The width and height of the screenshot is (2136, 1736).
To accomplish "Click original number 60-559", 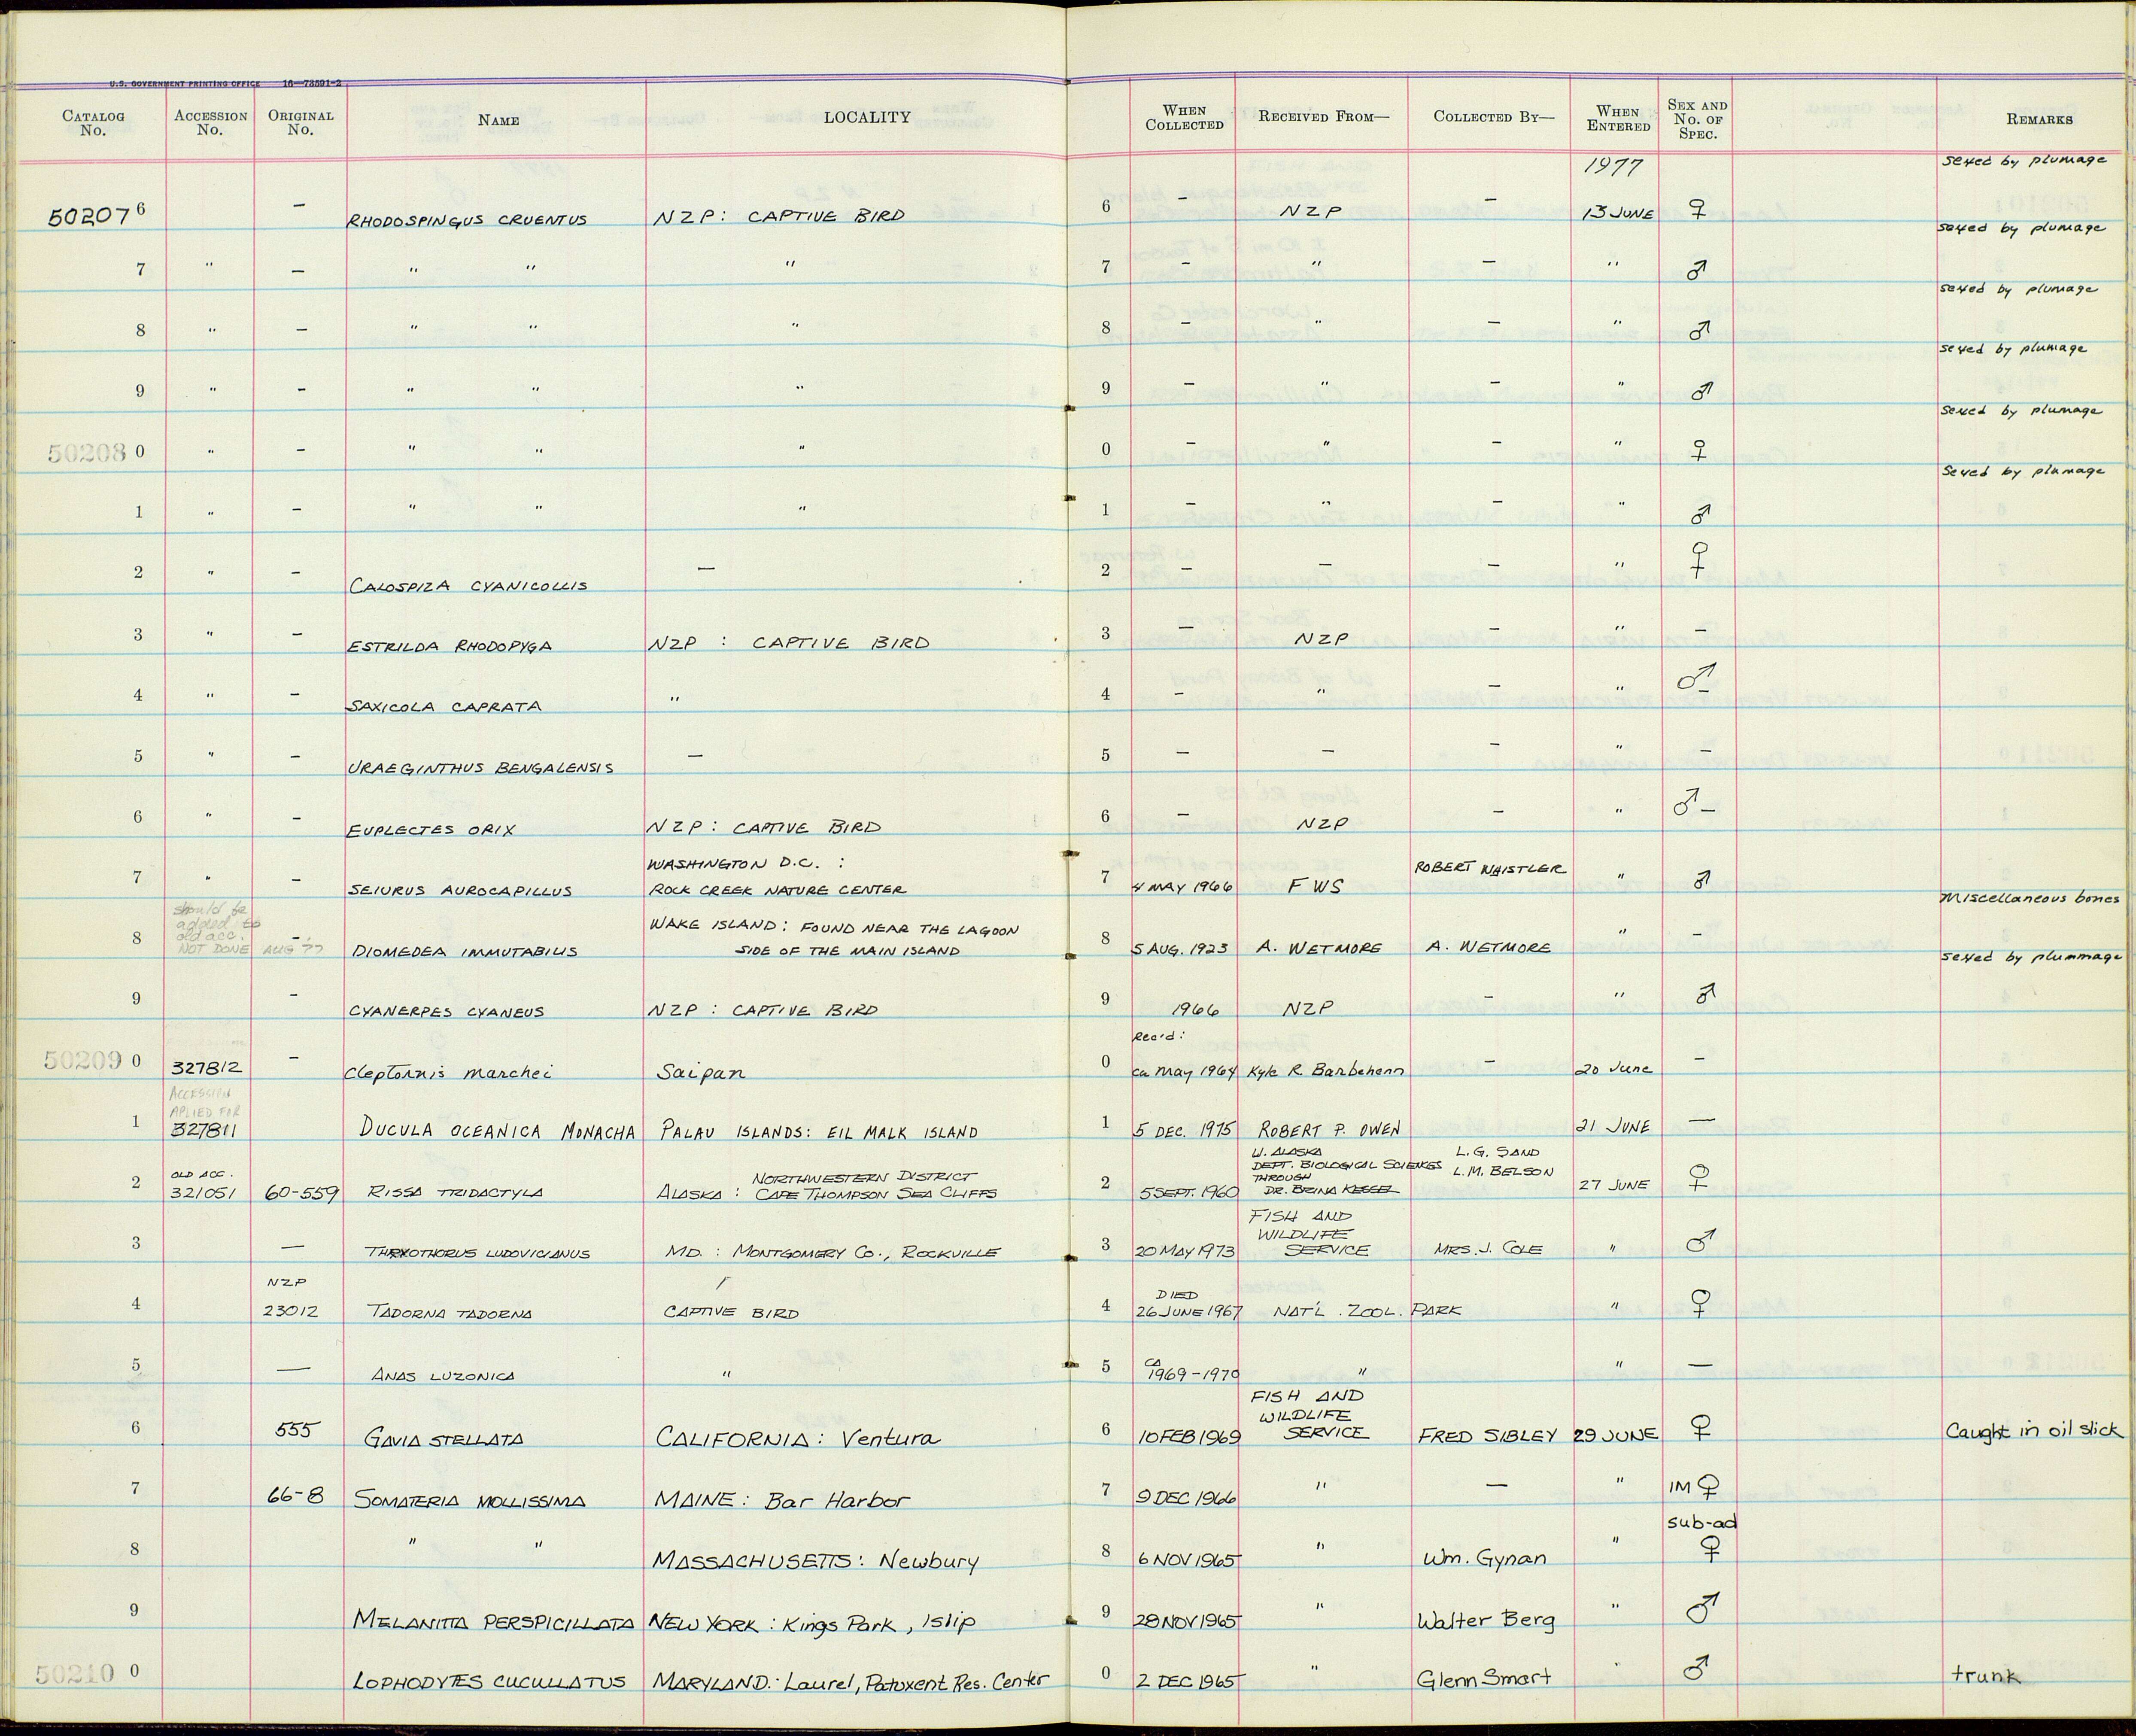I will tap(301, 1192).
